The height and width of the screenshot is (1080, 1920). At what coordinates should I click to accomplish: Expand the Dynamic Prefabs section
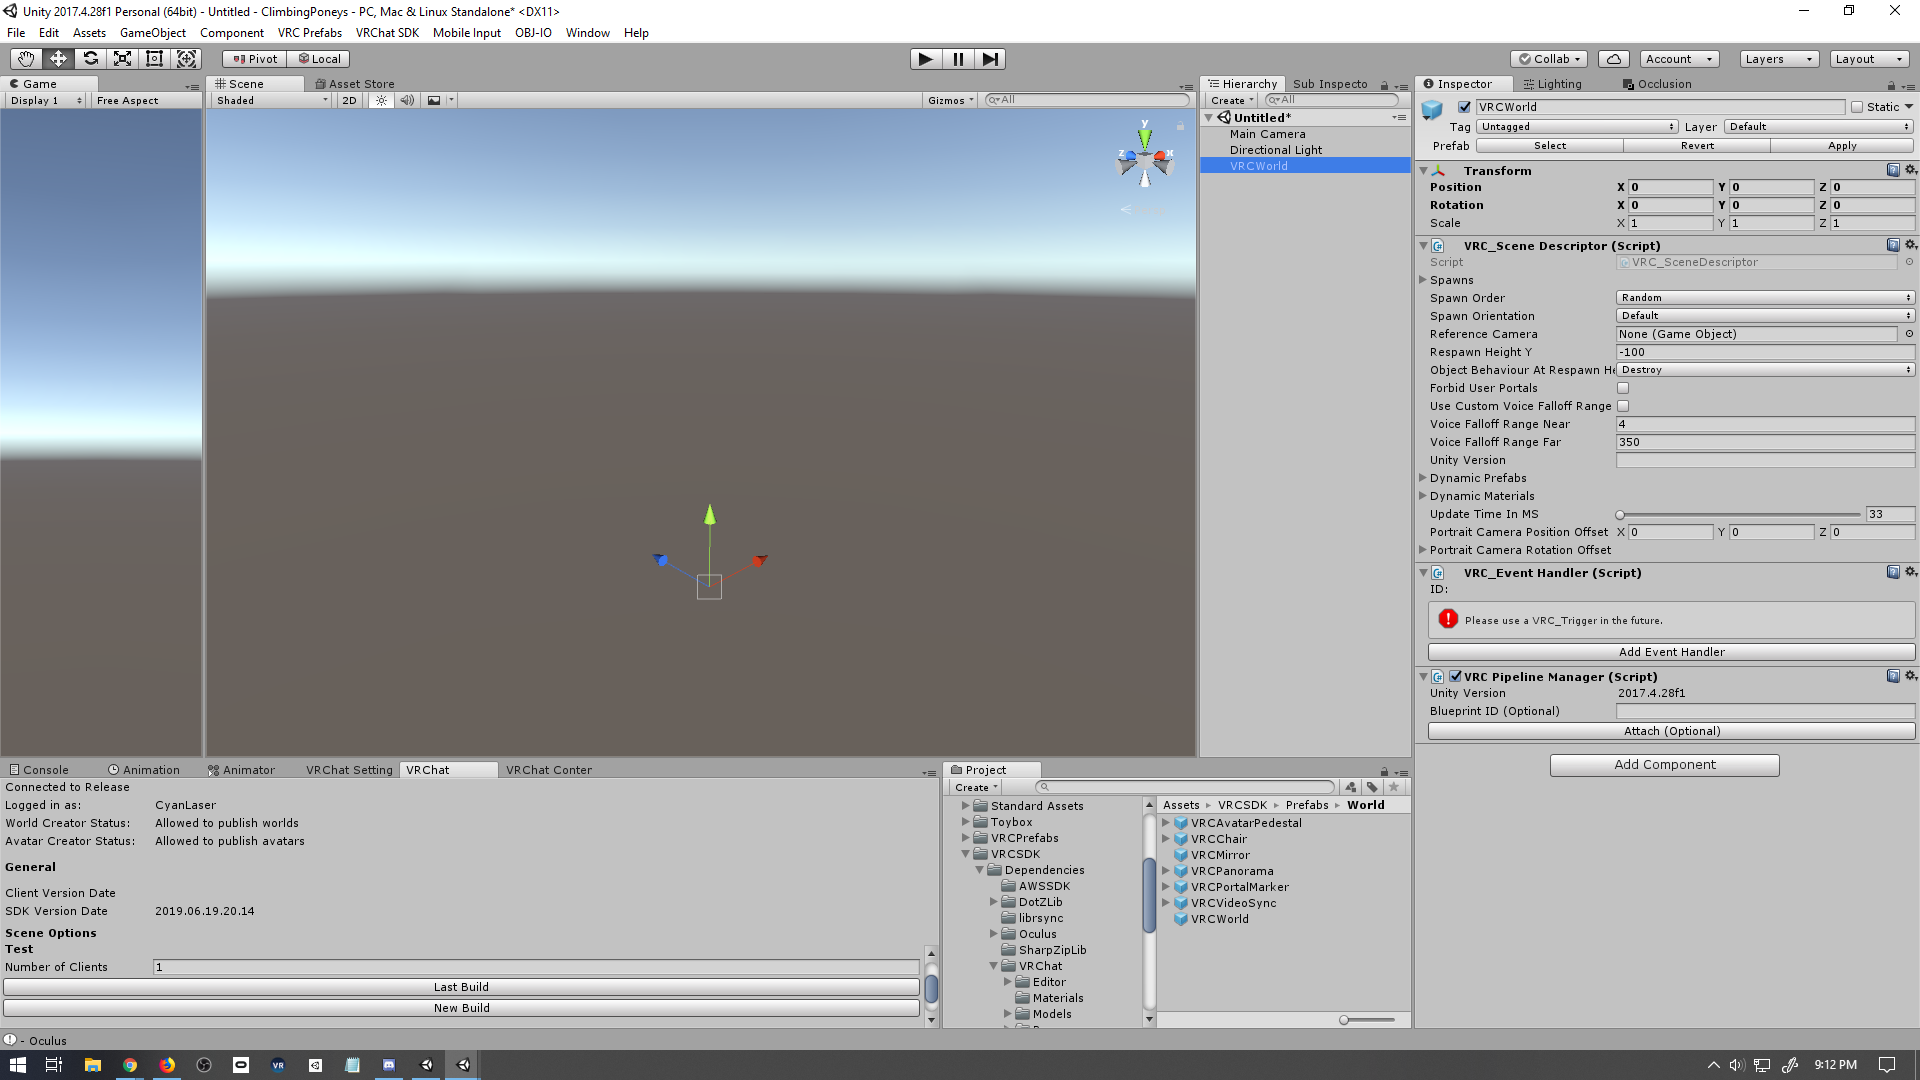coord(1423,478)
